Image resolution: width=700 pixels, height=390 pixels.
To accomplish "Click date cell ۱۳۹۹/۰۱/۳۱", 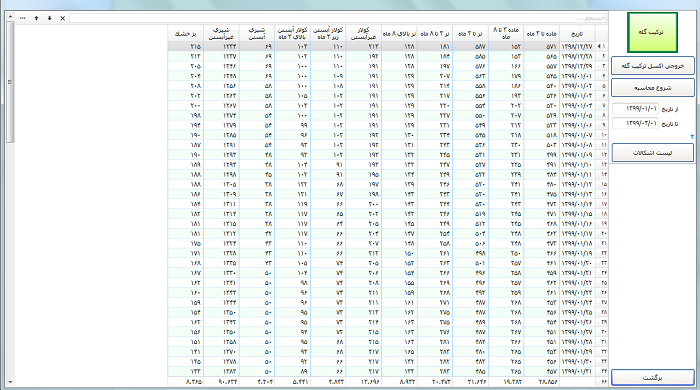I will tap(577, 371).
